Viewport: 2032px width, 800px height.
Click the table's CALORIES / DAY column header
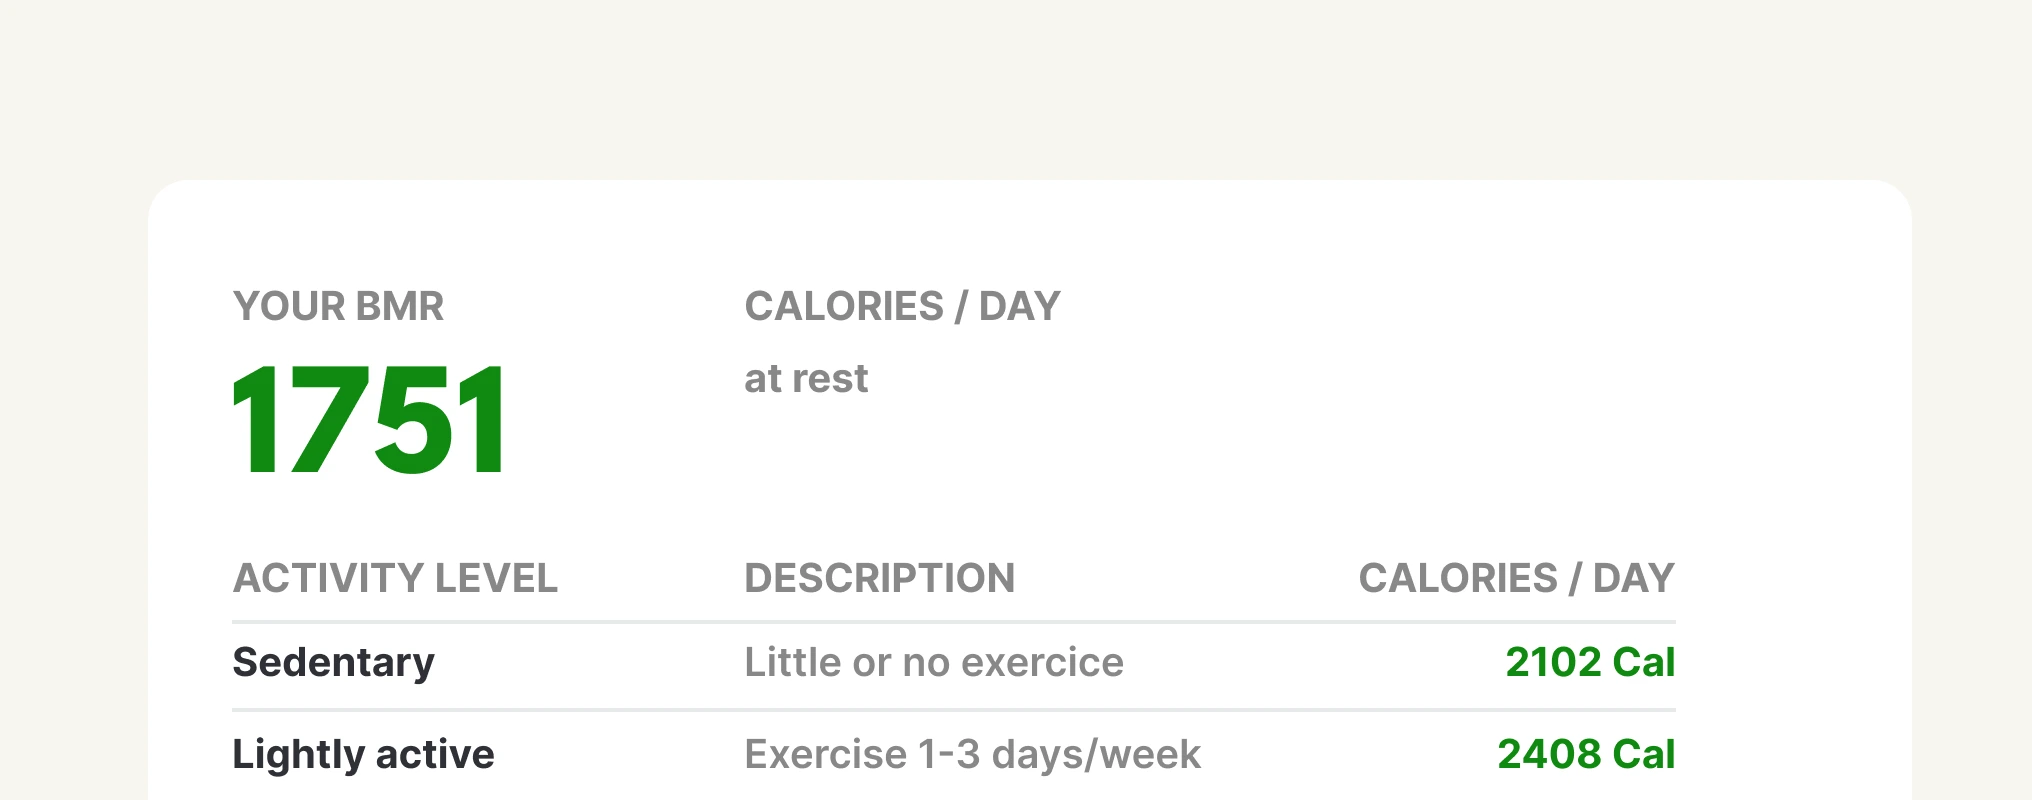coord(1516,578)
